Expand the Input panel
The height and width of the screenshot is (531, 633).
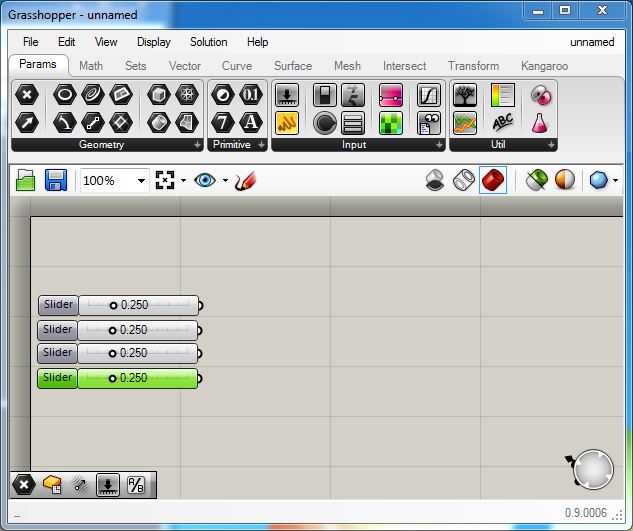pos(439,145)
